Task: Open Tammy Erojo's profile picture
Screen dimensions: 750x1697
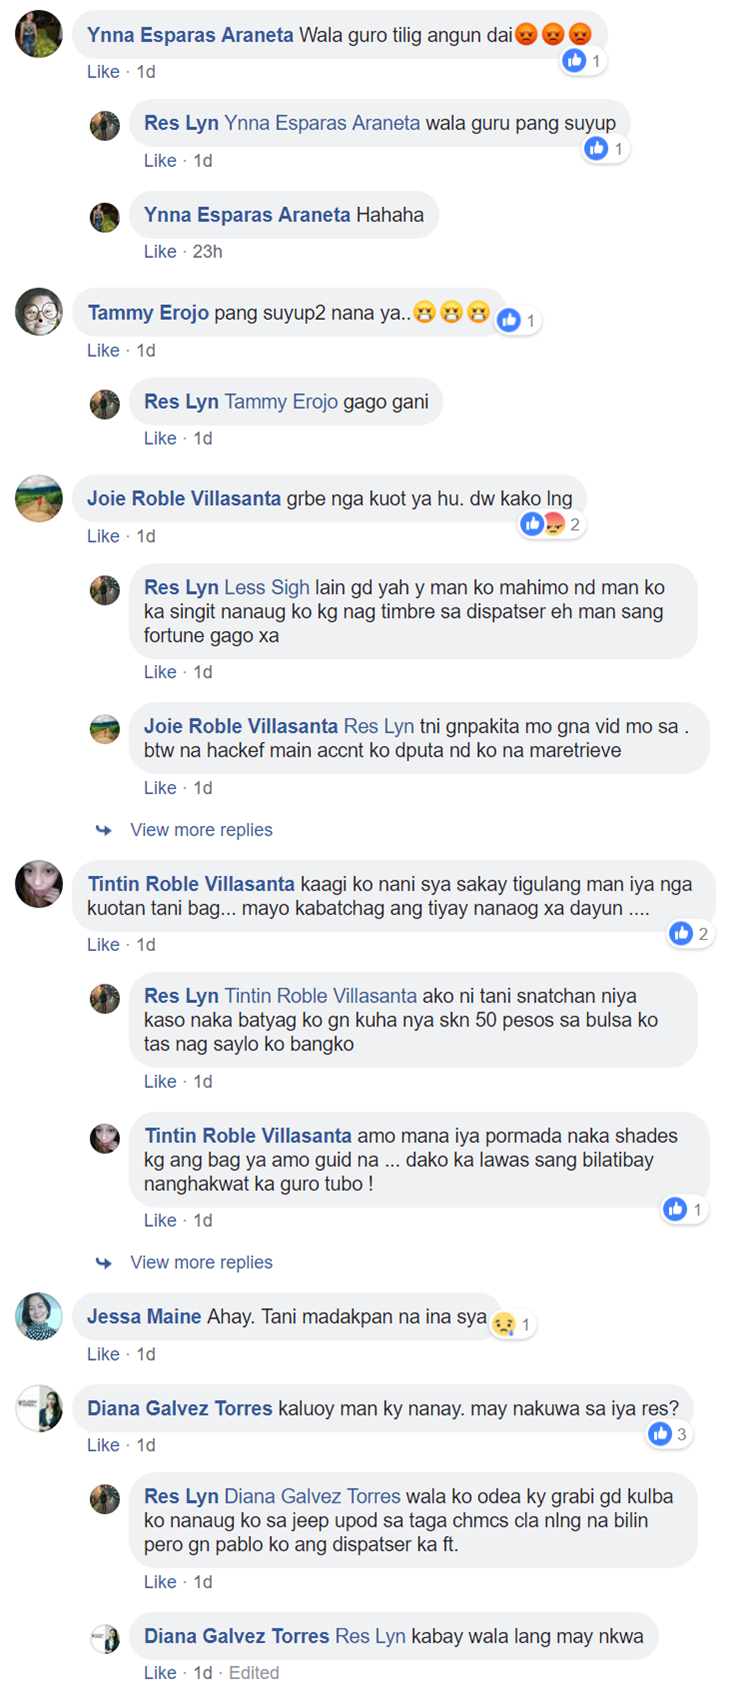Action: pos(39,312)
